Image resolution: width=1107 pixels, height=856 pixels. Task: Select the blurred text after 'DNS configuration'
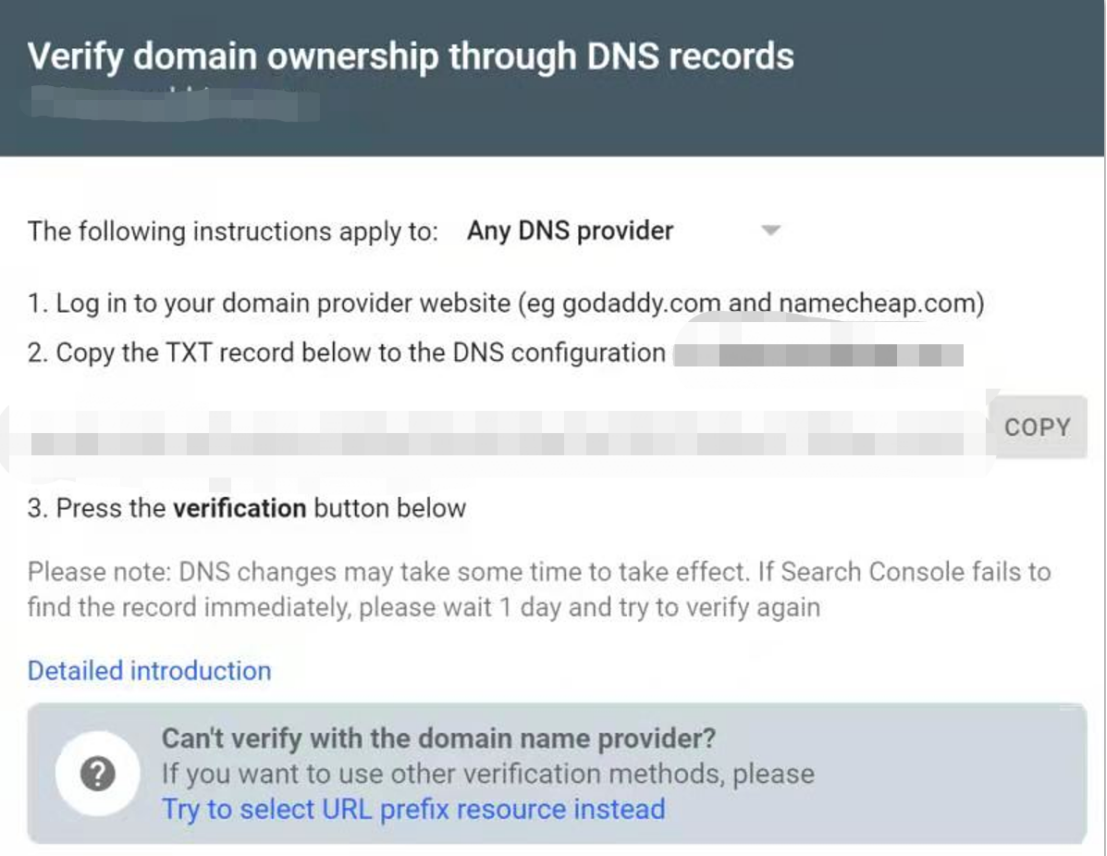point(819,353)
